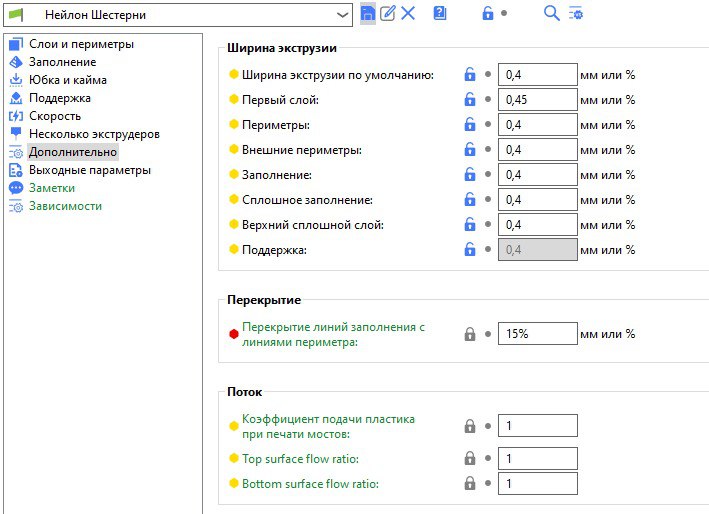
Task: Select Заполнение in the left sidebar
Action: tap(63, 62)
